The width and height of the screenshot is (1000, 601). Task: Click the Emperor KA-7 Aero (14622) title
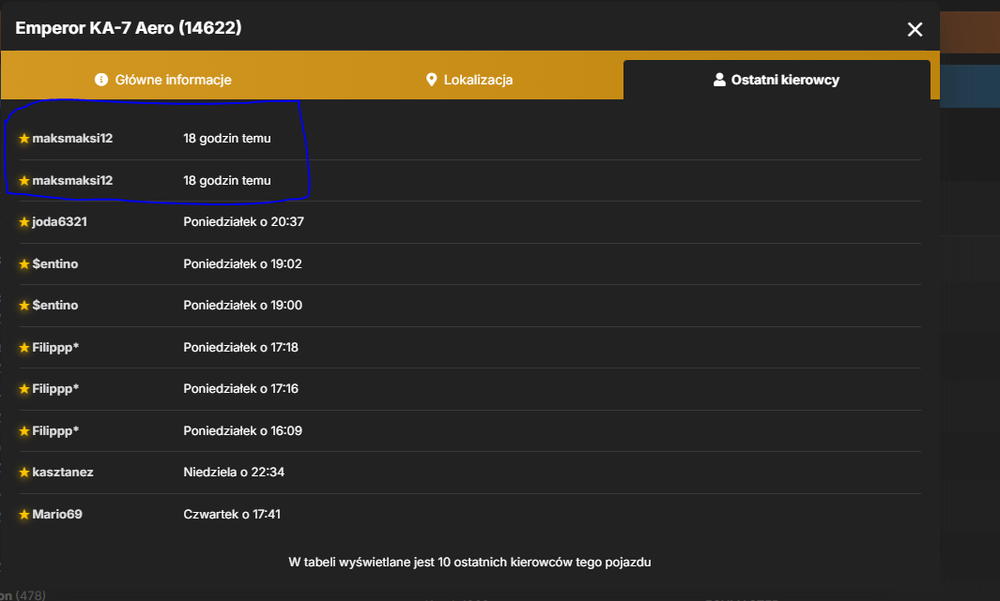tap(128, 28)
